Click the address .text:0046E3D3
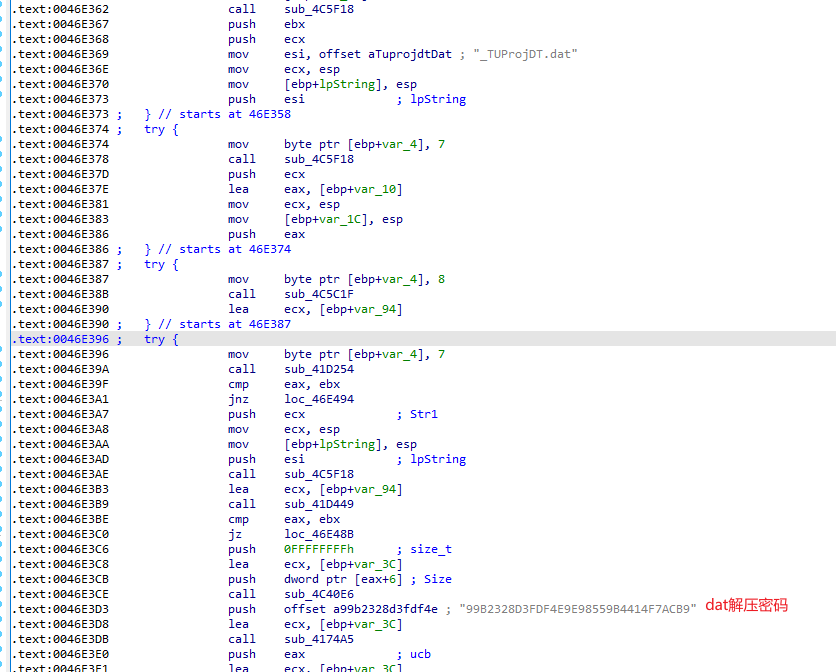The image size is (836, 672). click(x=60, y=609)
